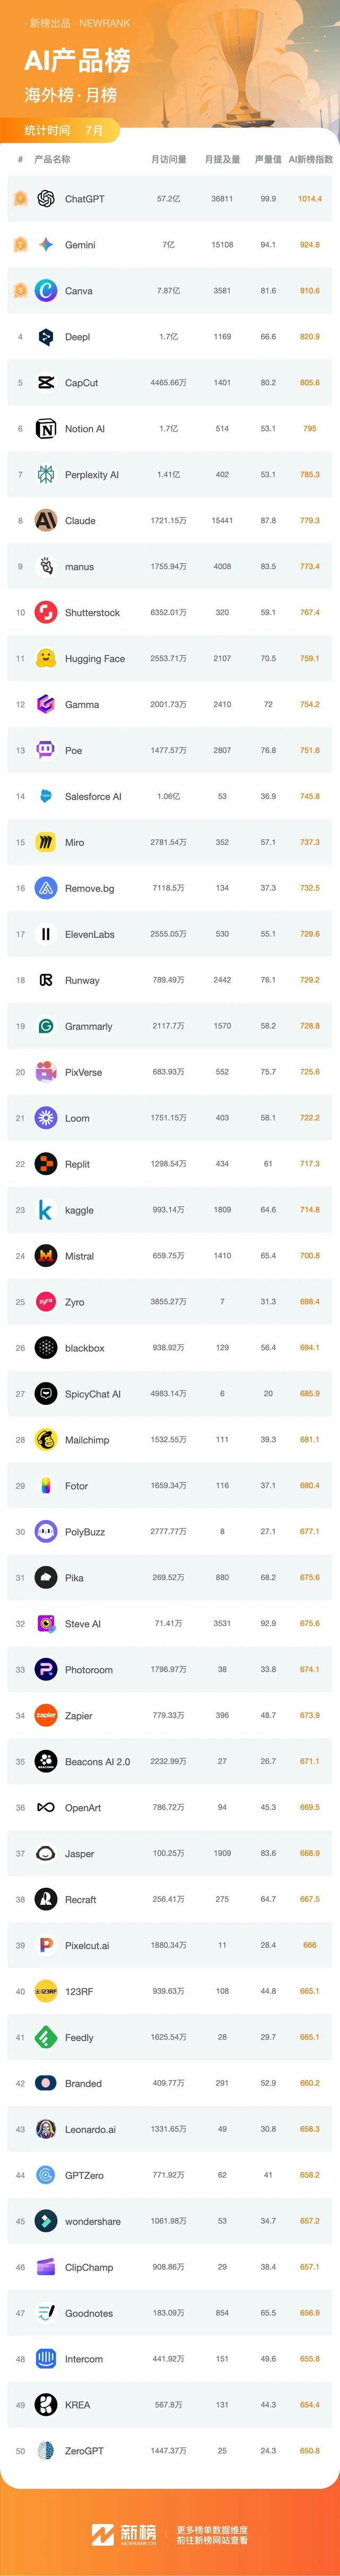Image resolution: width=340 pixels, height=2576 pixels.
Task: Select the ElevenLabs pause-bars icon
Action: (x=45, y=935)
